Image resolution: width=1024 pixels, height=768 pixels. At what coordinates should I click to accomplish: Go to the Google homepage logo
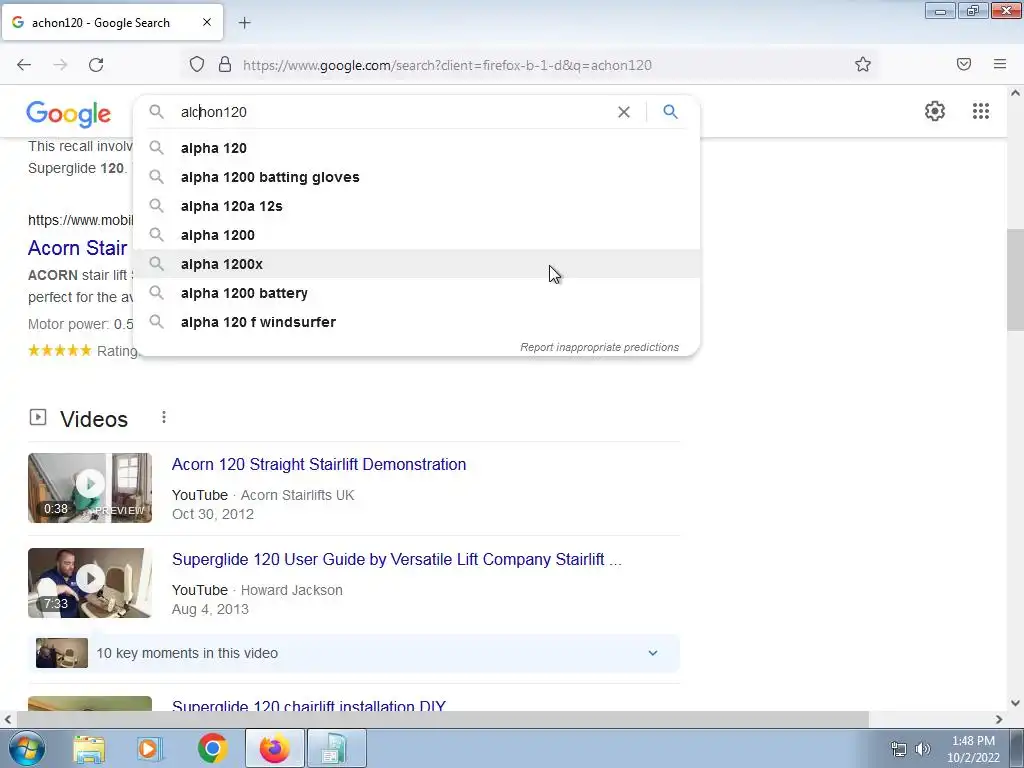coord(69,114)
